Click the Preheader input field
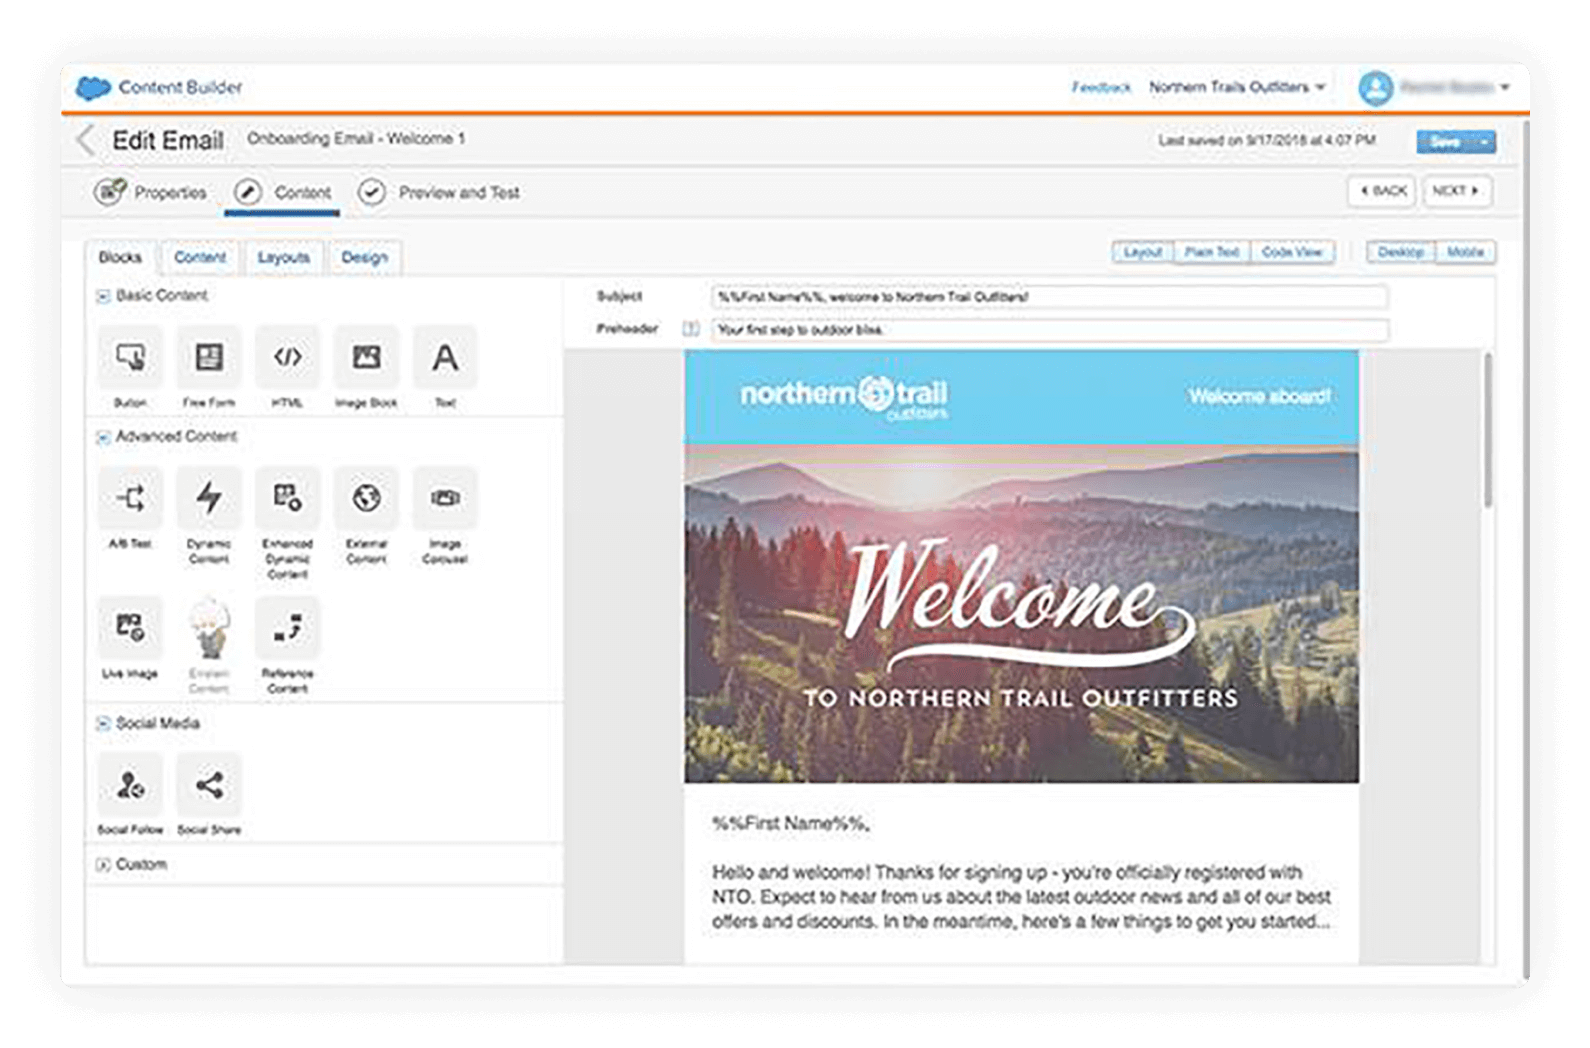Viewport: 1590px width, 1048px height. [1049, 330]
